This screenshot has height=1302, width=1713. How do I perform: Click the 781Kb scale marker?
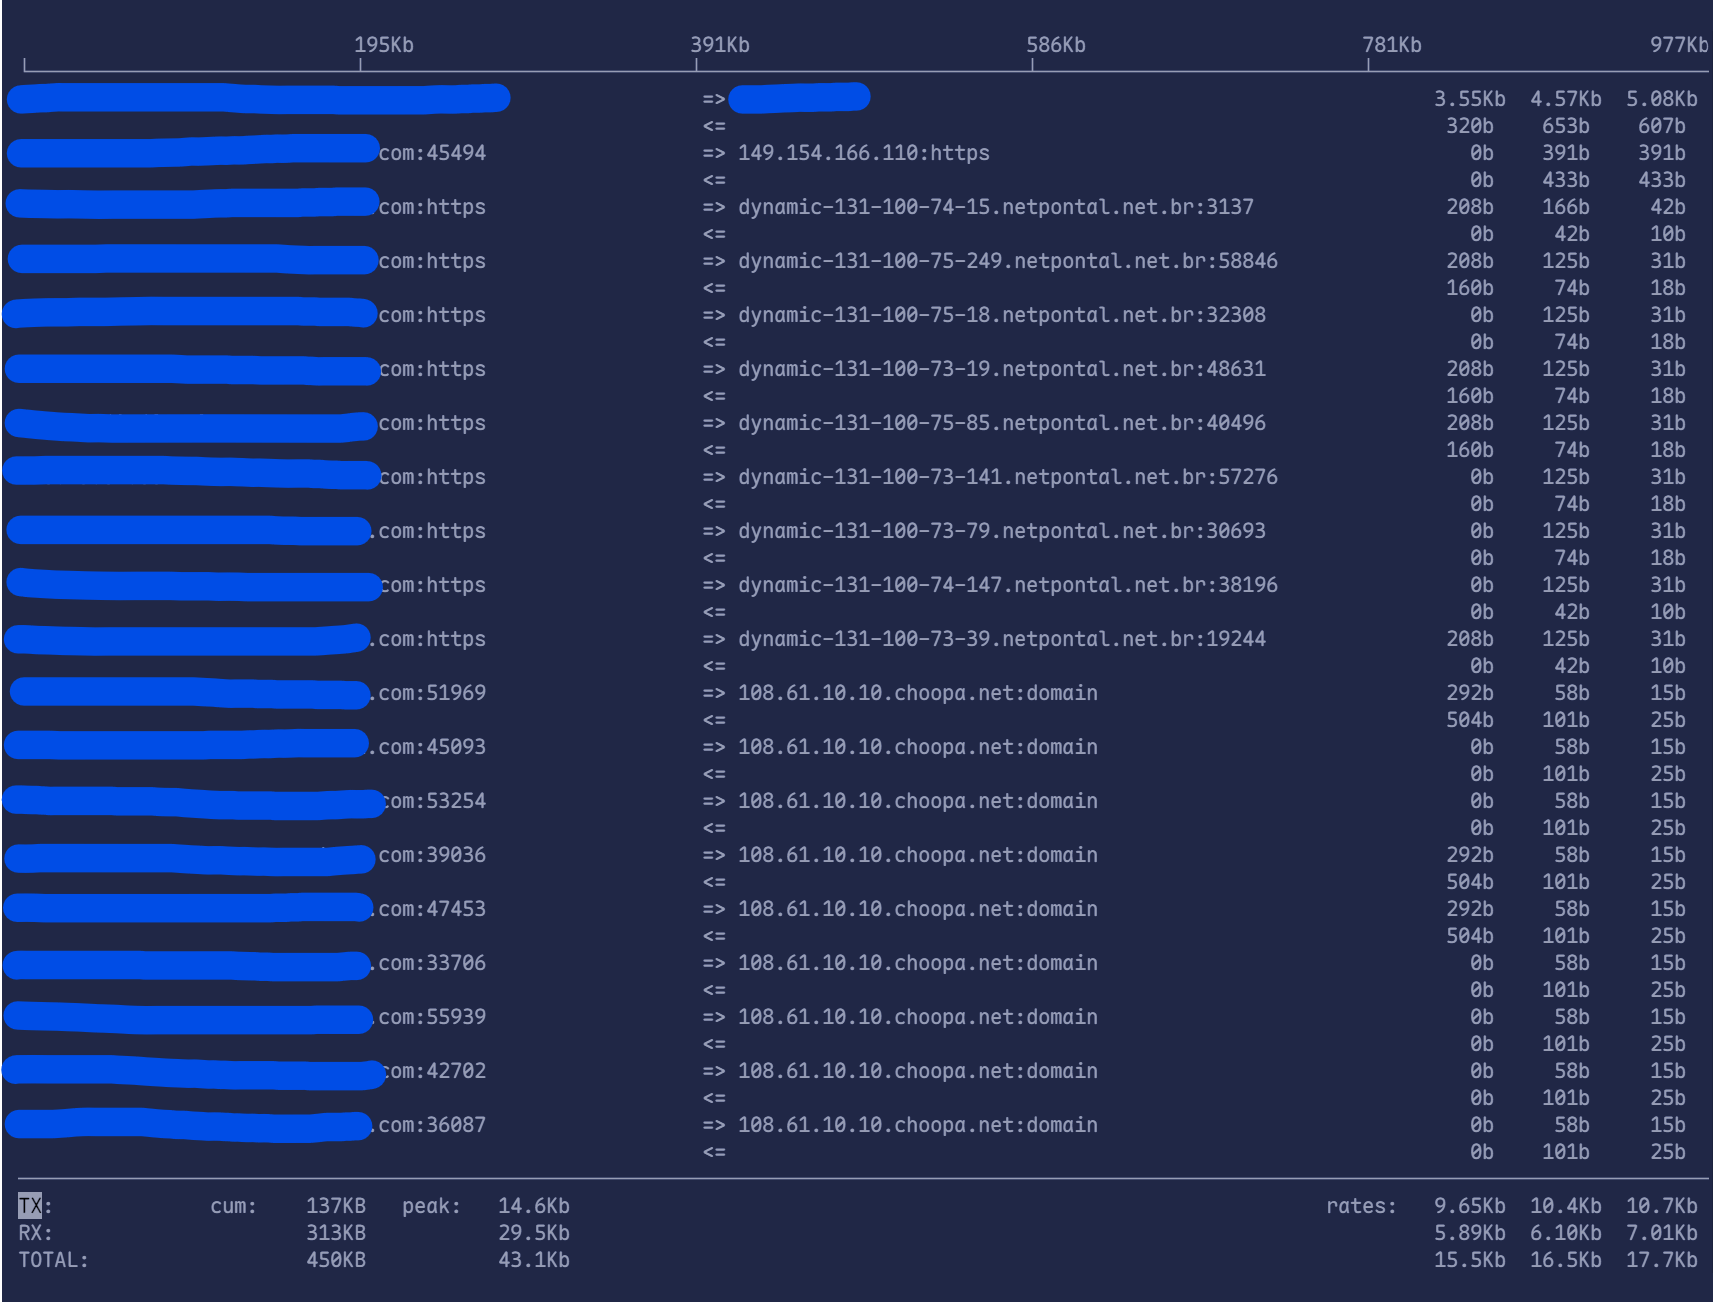click(1391, 45)
